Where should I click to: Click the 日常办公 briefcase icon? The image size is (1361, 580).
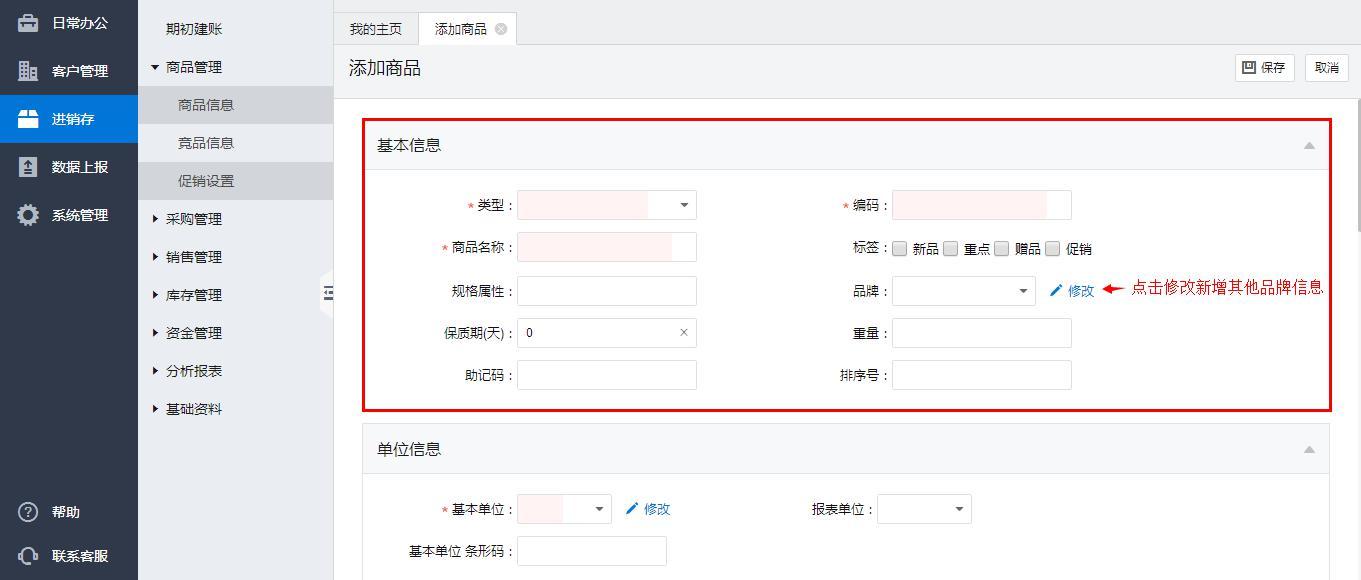[28, 23]
